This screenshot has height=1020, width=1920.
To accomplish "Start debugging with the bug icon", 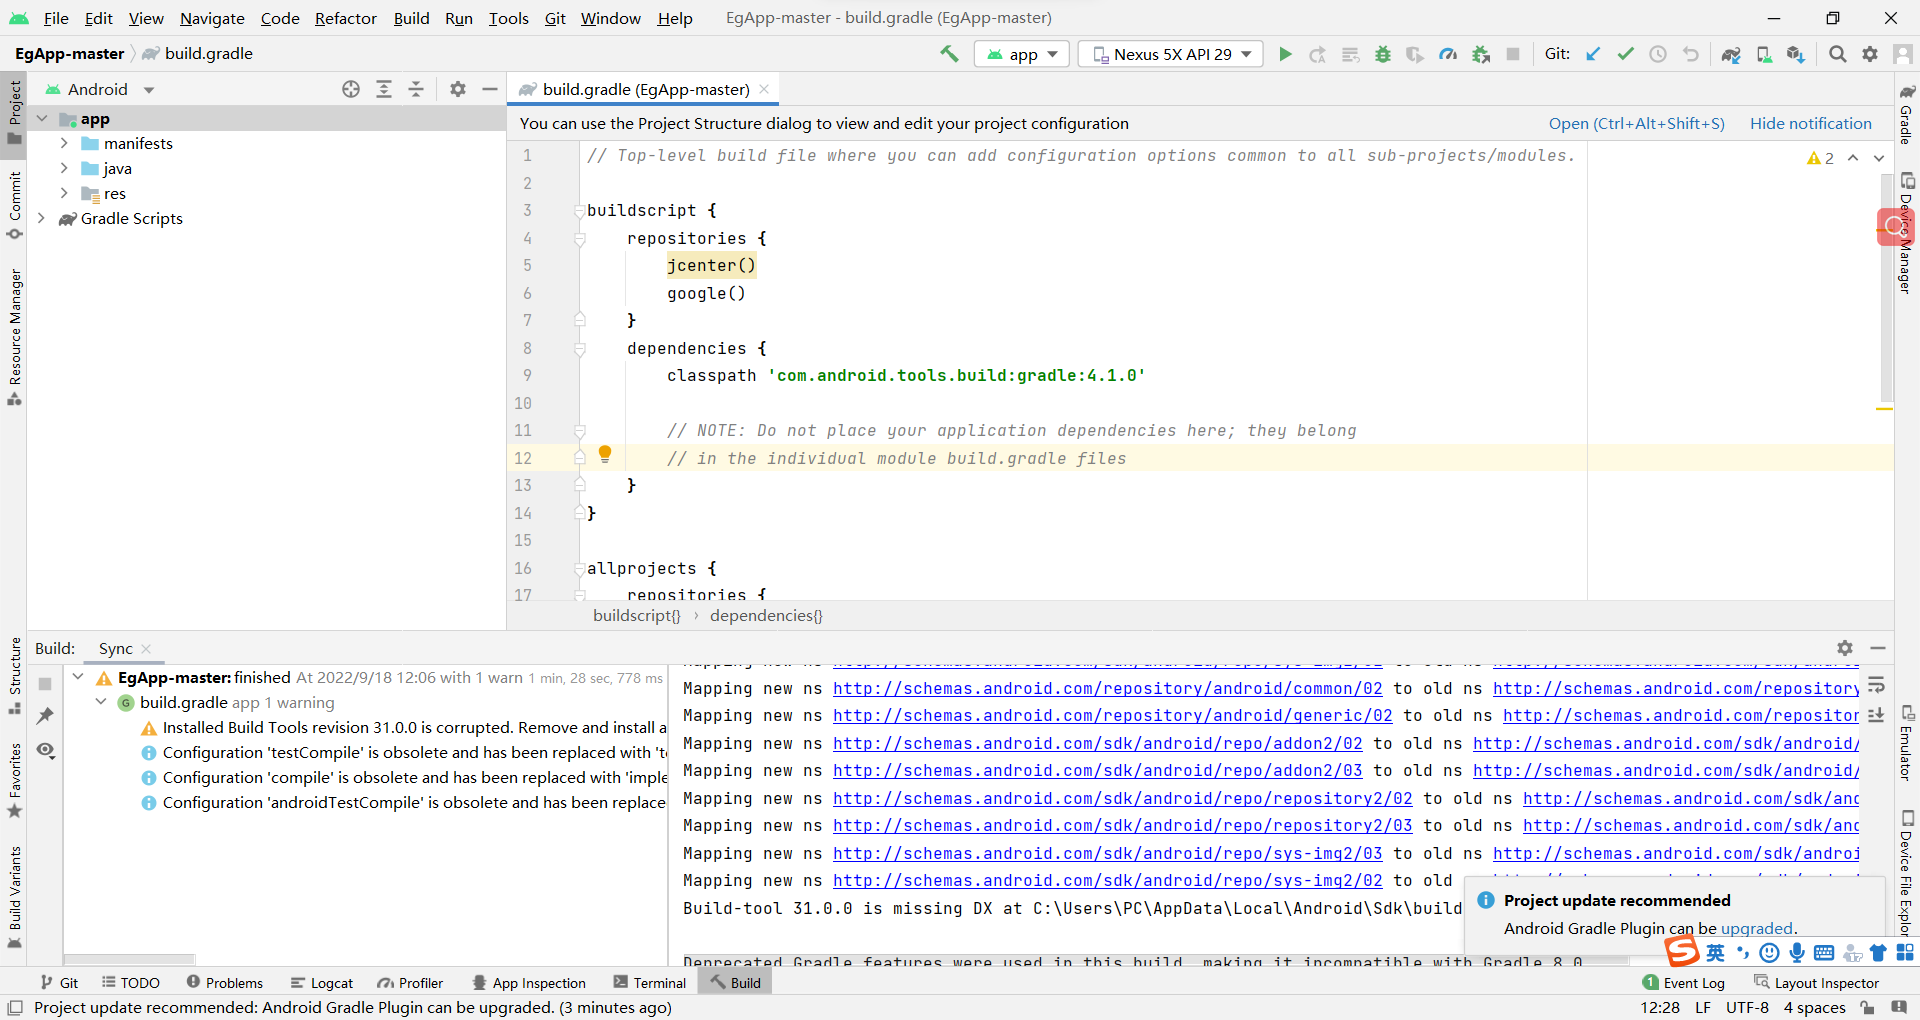I will click(x=1383, y=54).
